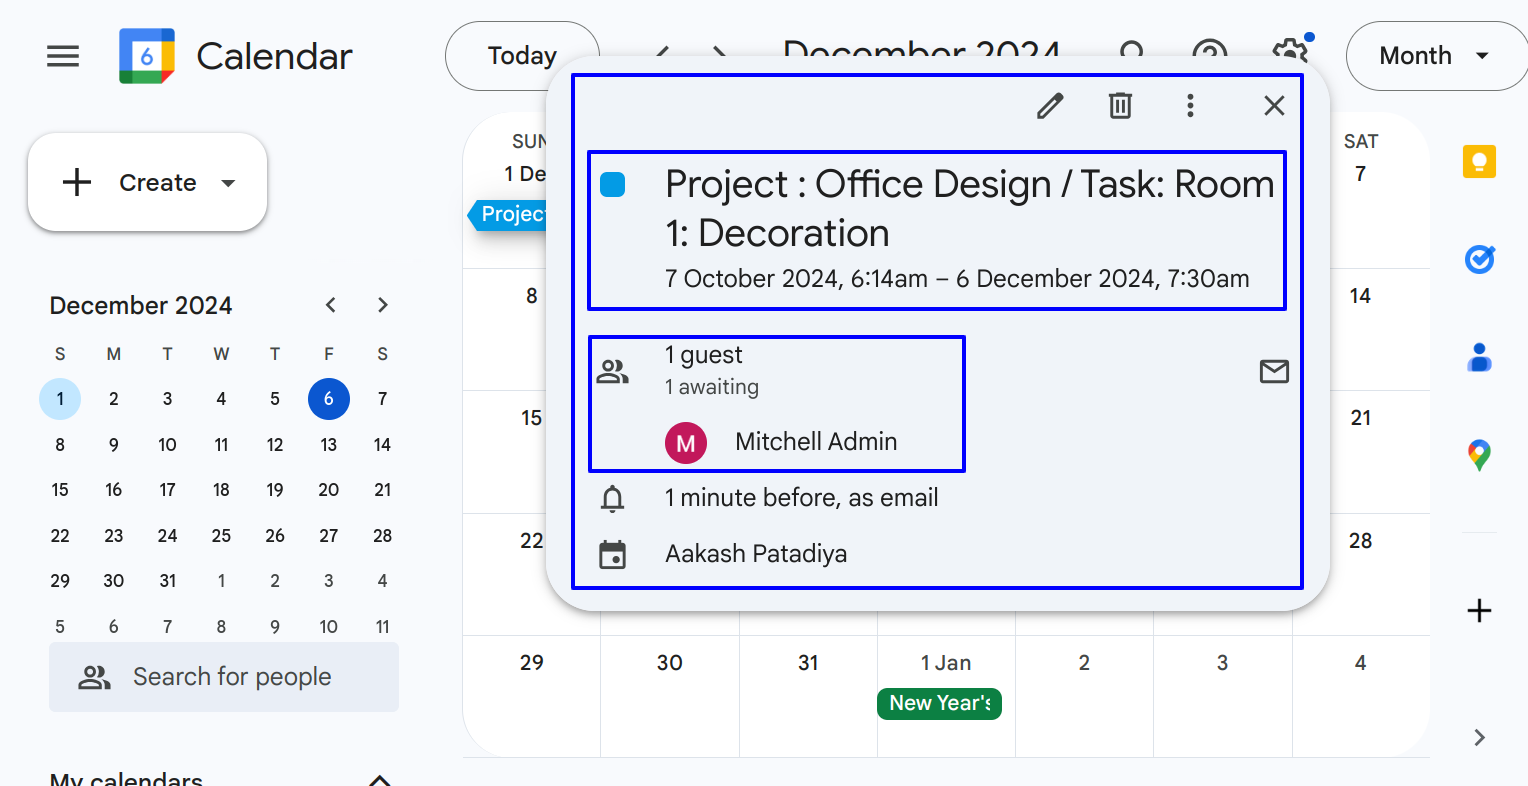Delete the event with trash icon
The image size is (1528, 786).
[1120, 106]
